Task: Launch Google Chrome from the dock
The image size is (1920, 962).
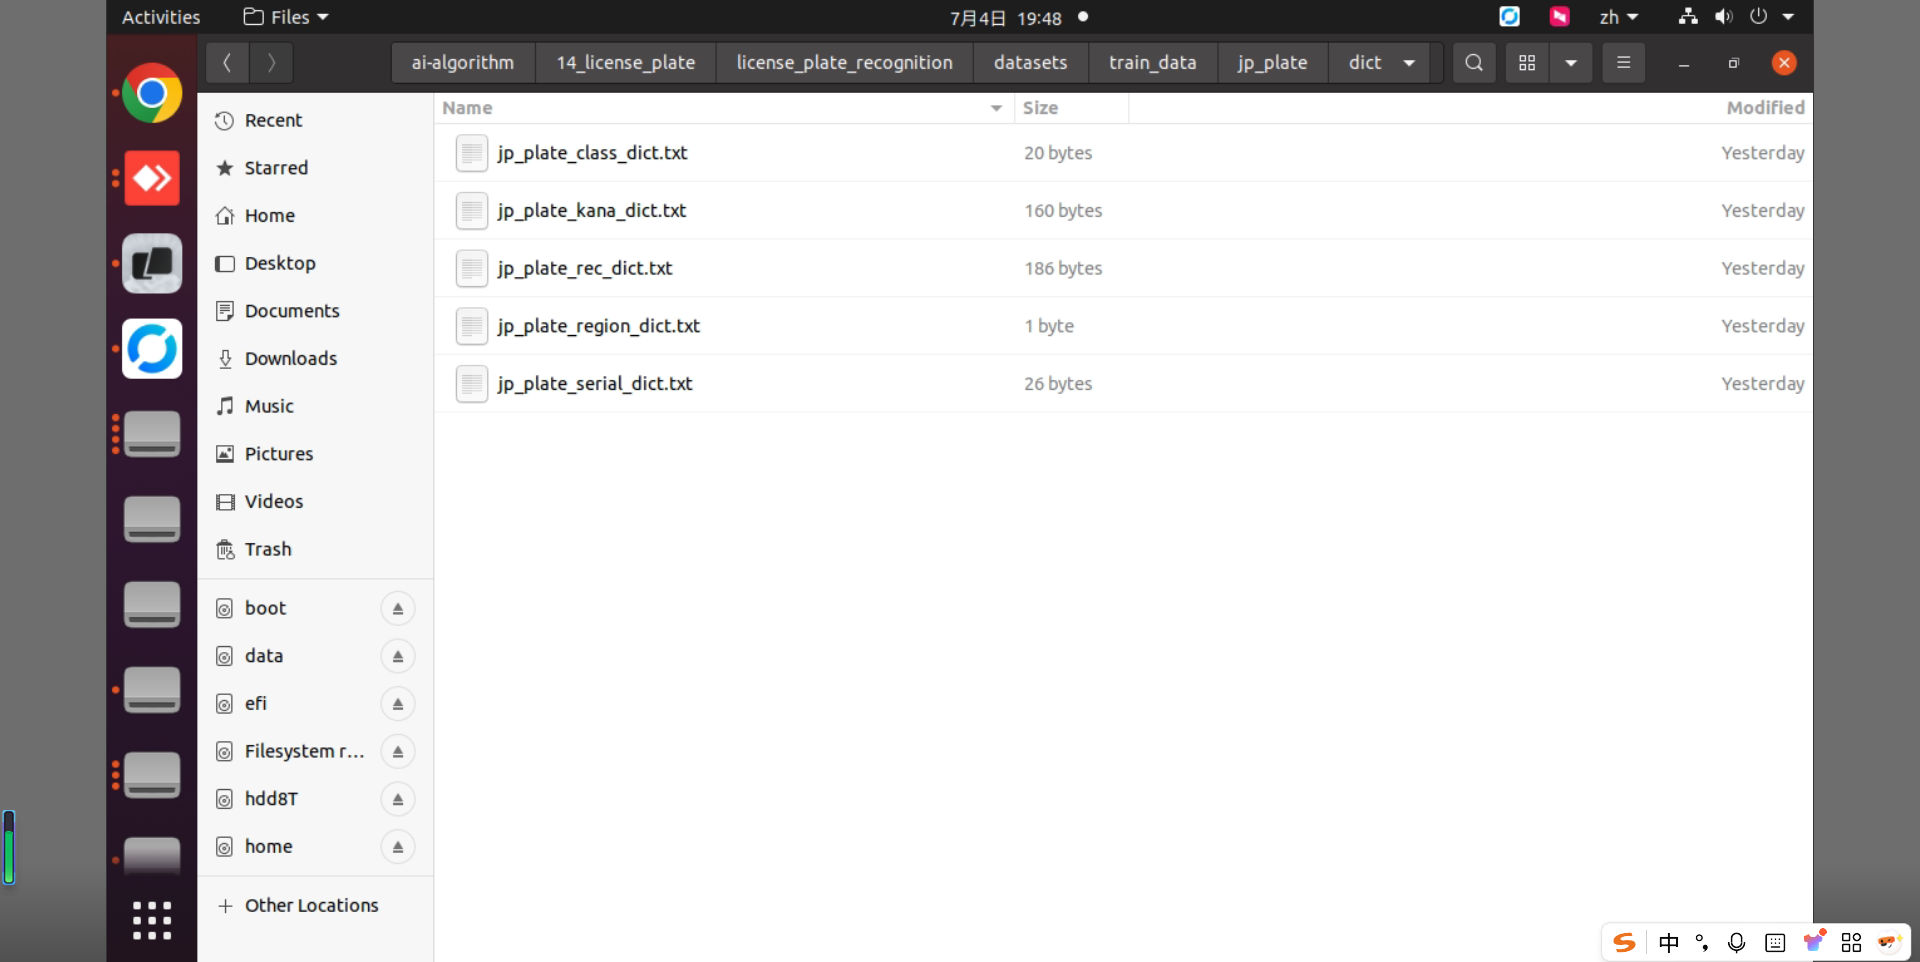Action: (152, 94)
